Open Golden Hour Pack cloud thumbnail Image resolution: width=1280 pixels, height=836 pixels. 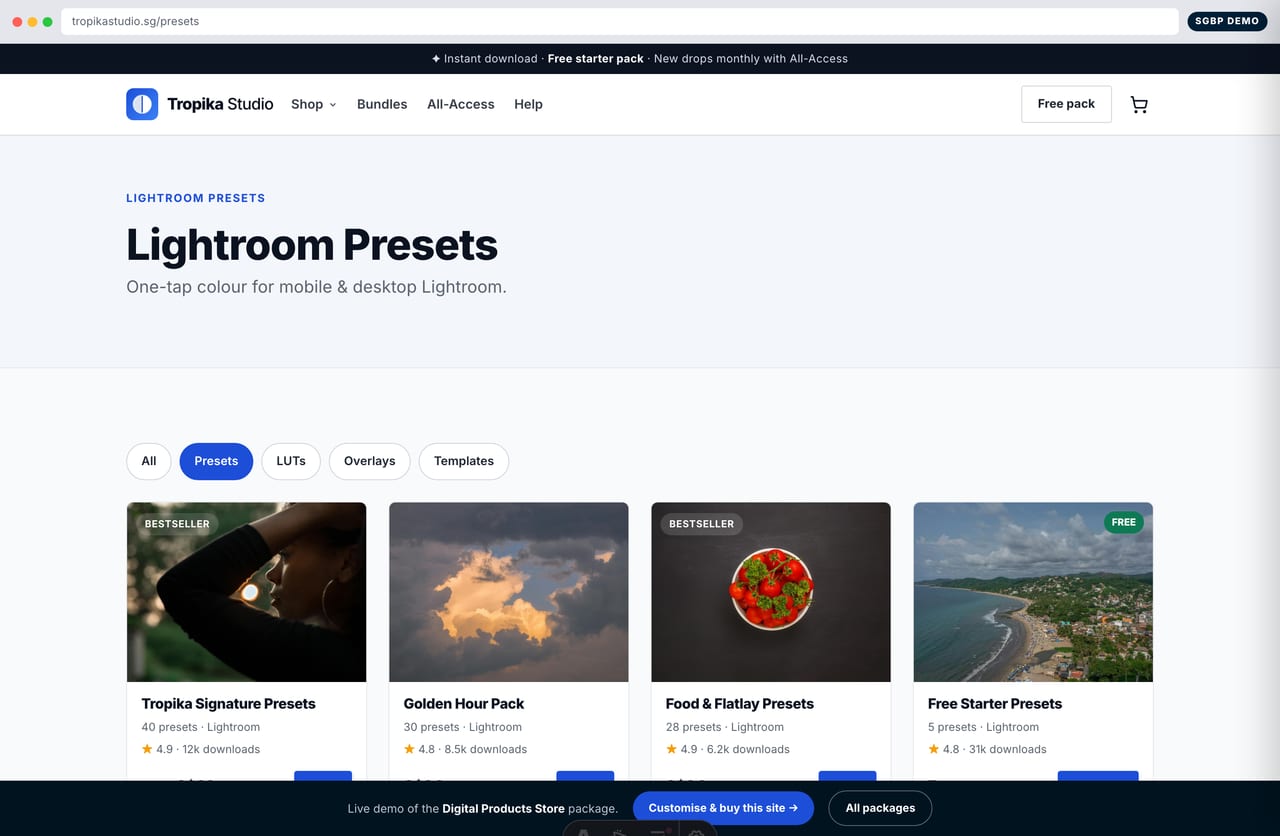509,592
